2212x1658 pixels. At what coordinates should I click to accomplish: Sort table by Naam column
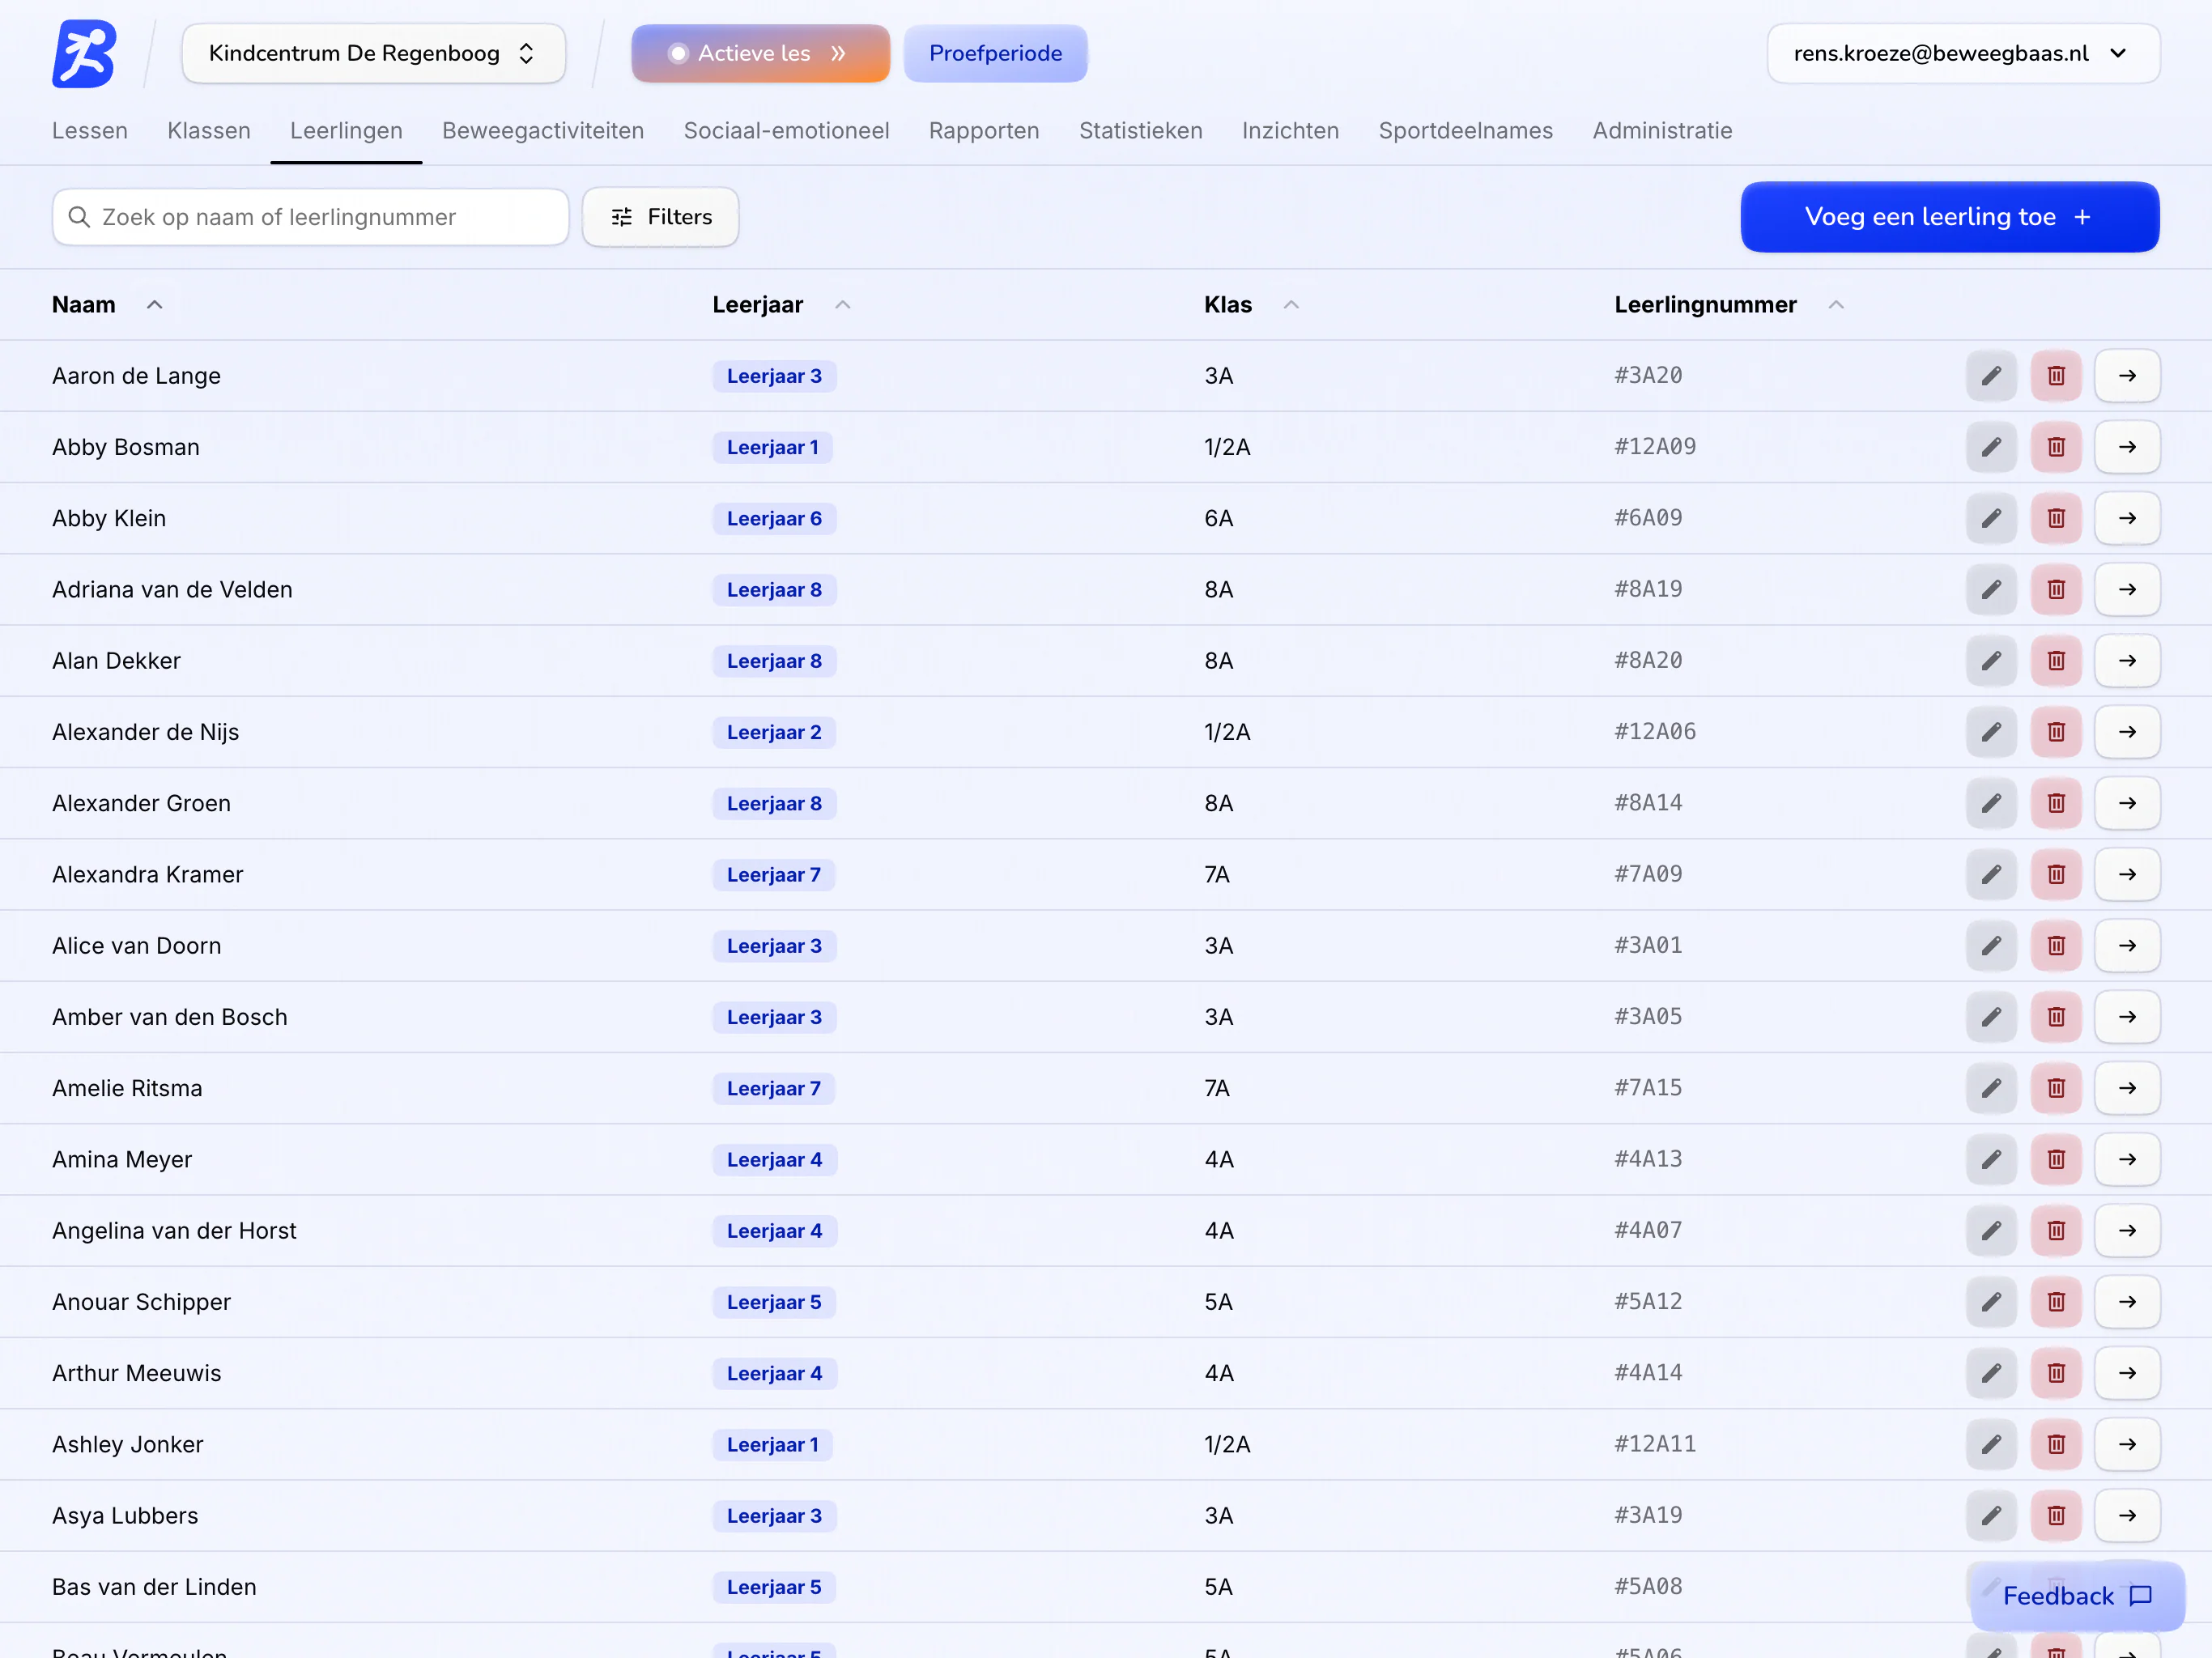pos(107,305)
